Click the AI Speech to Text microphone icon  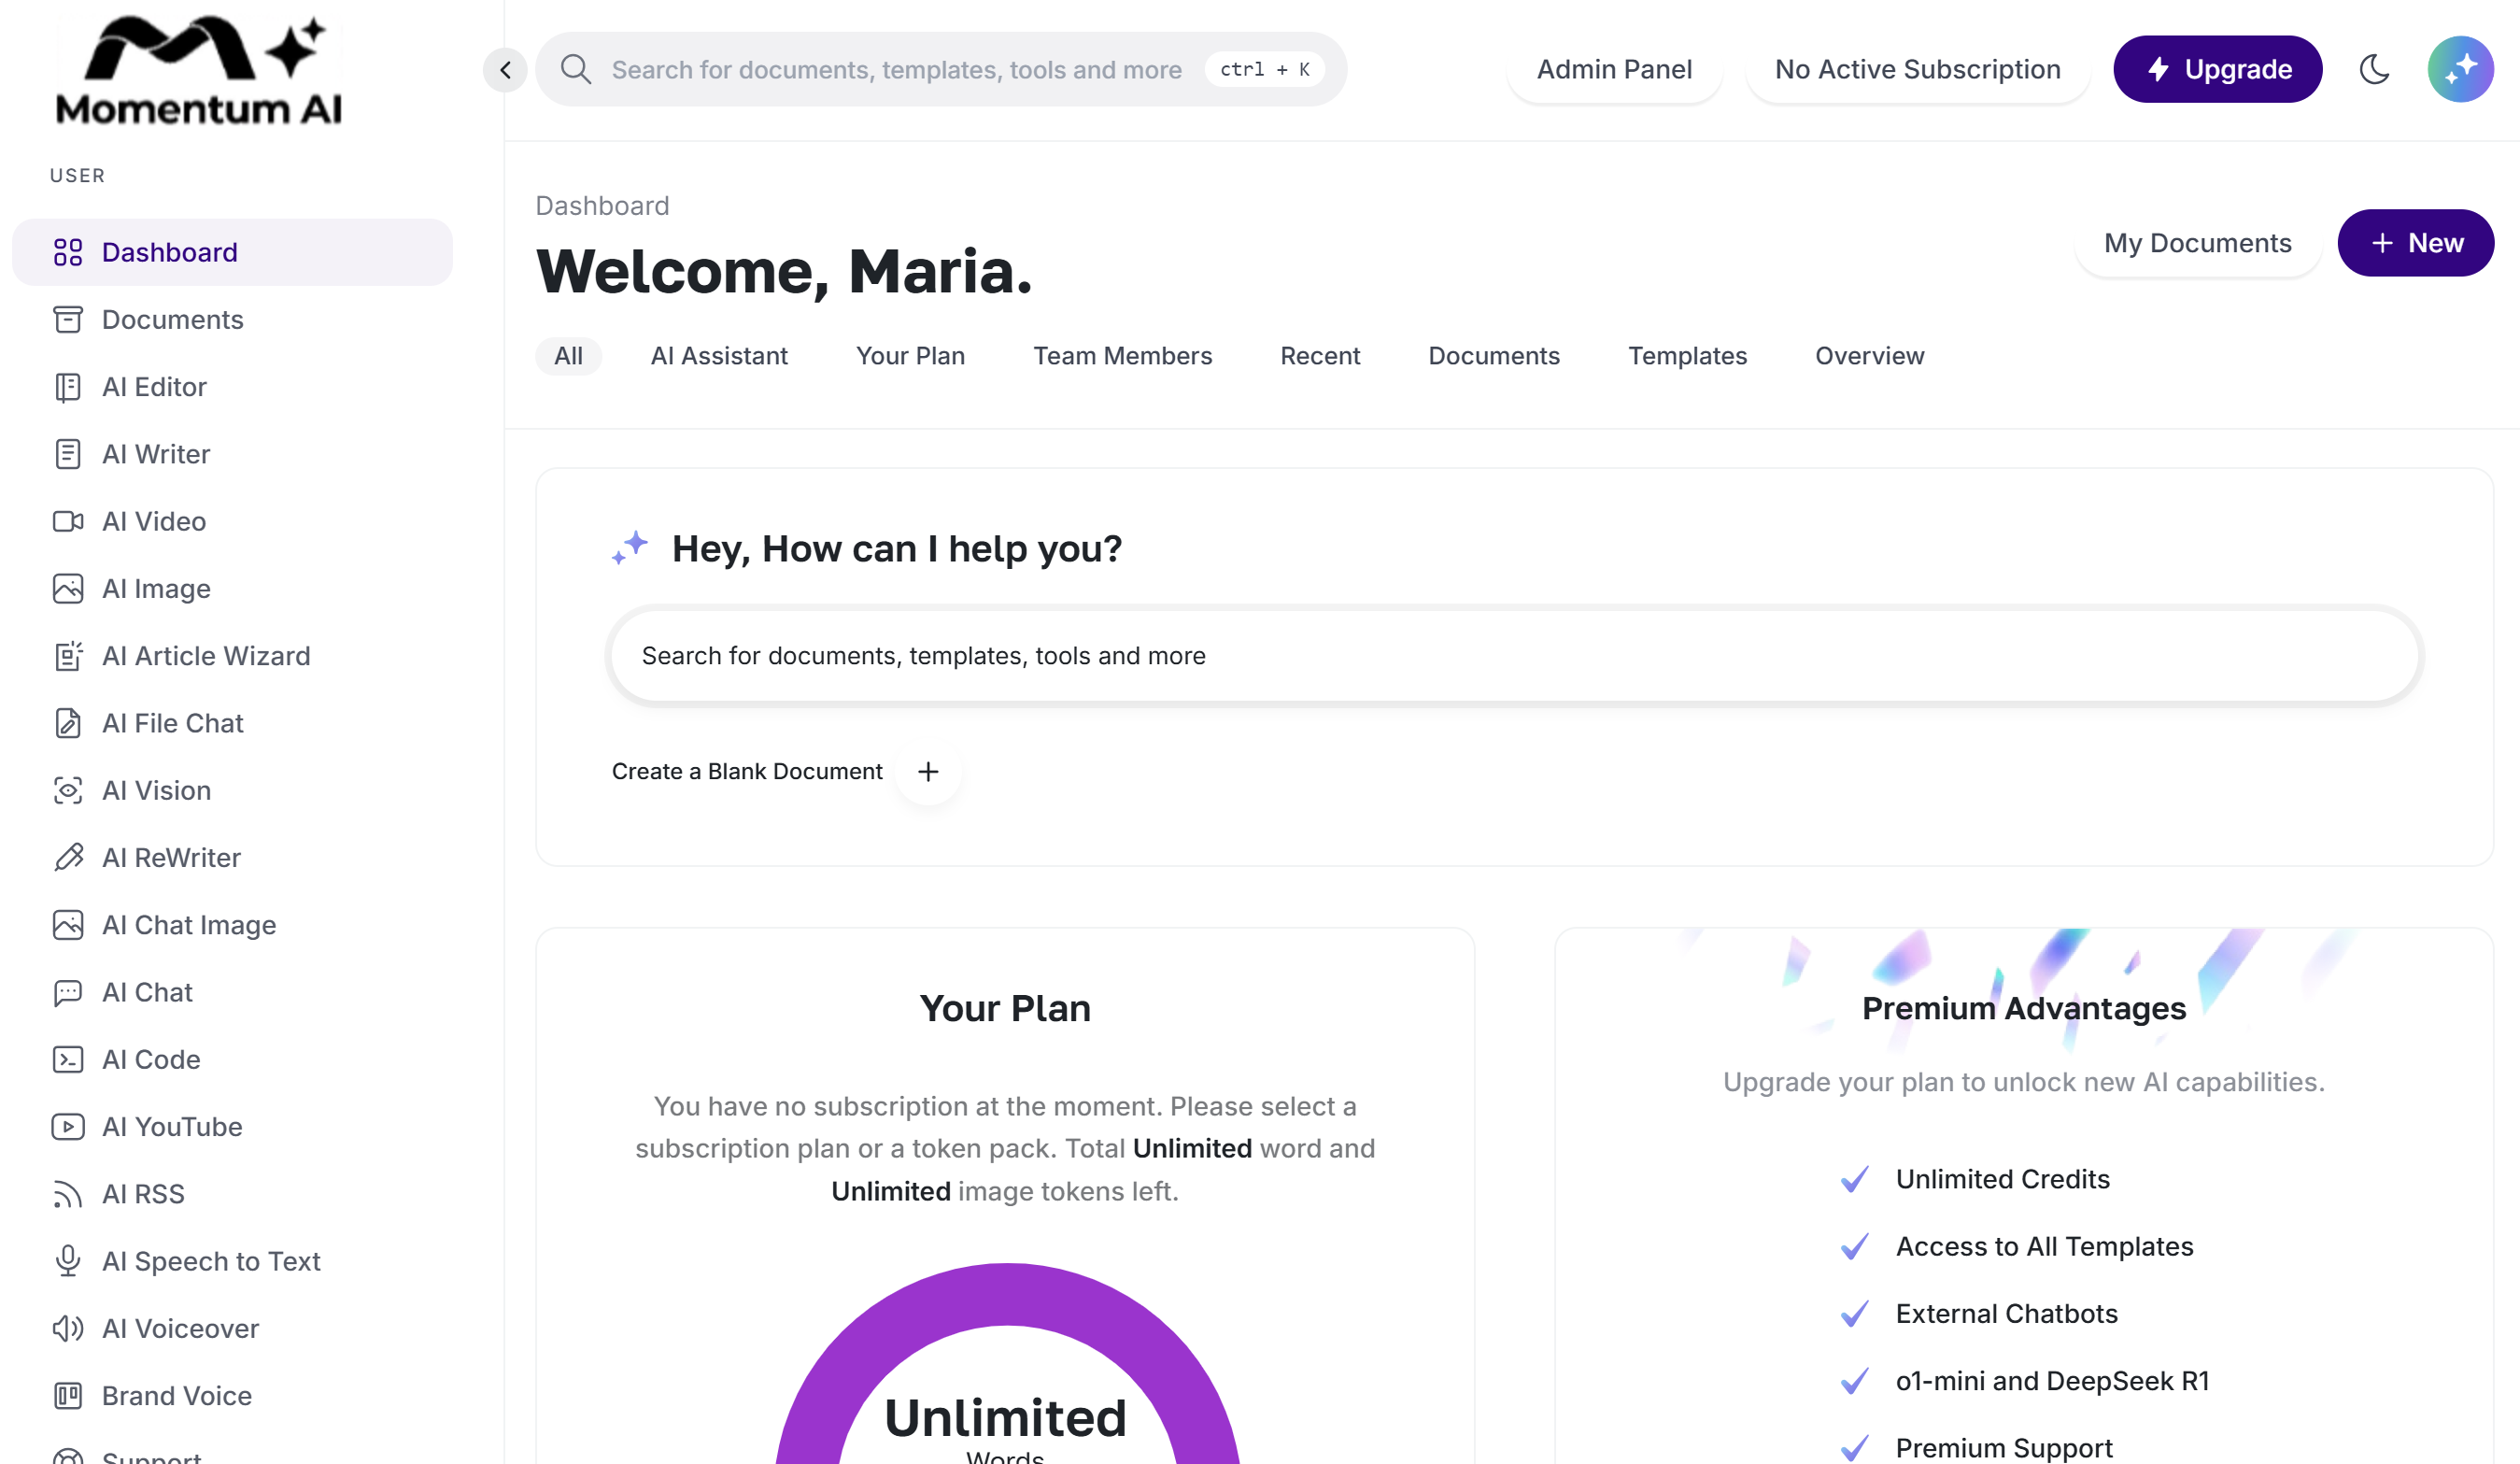(x=67, y=1261)
